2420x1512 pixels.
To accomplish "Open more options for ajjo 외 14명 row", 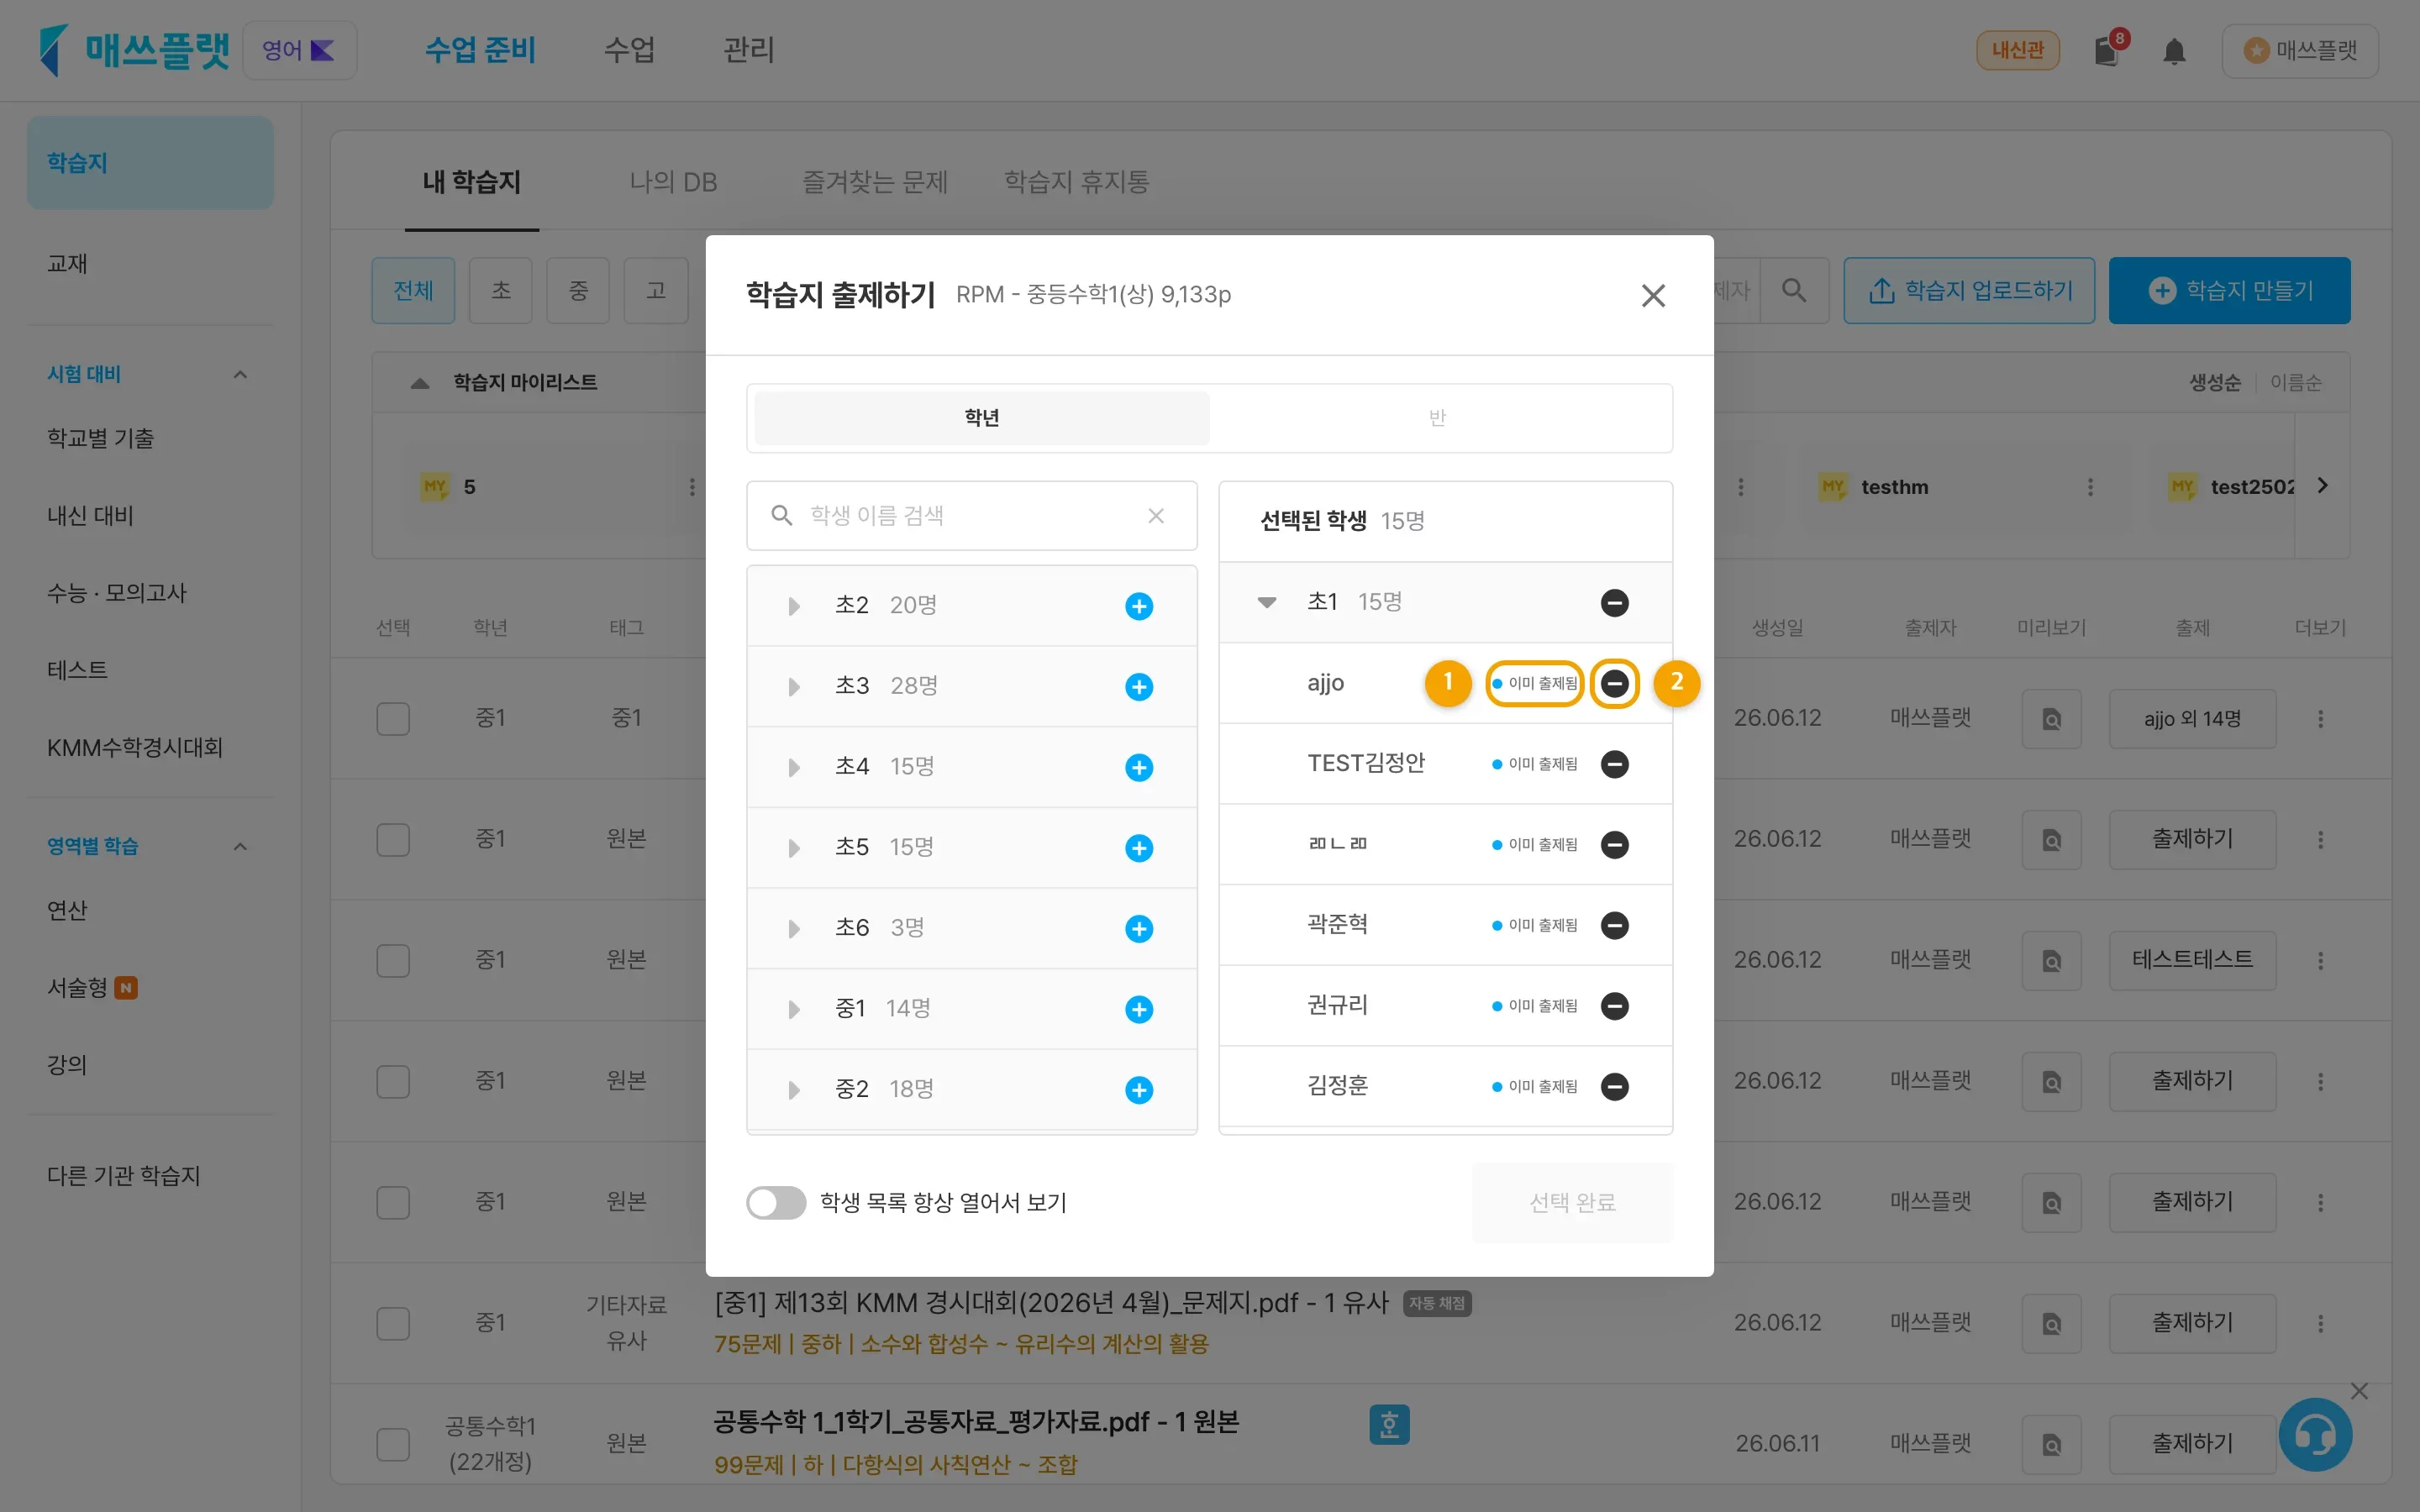I will pyautogui.click(x=2320, y=719).
